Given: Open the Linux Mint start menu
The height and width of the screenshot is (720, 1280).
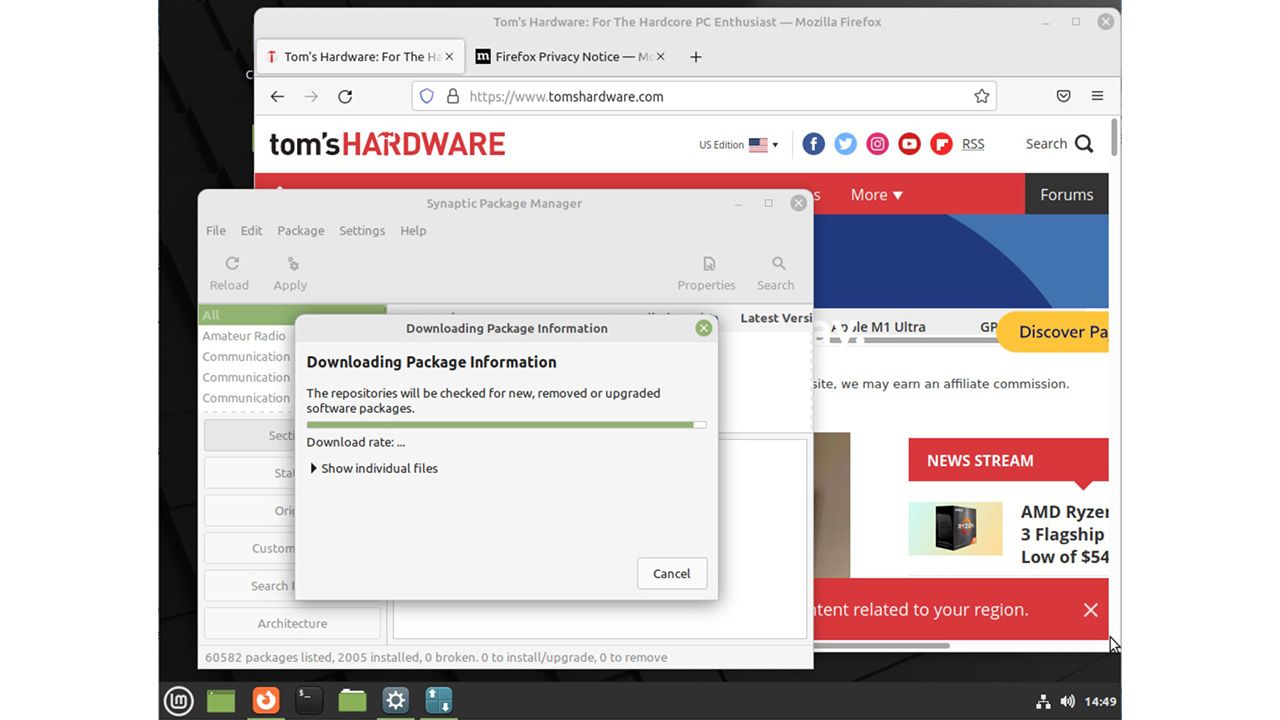Looking at the screenshot, I should (x=178, y=700).
